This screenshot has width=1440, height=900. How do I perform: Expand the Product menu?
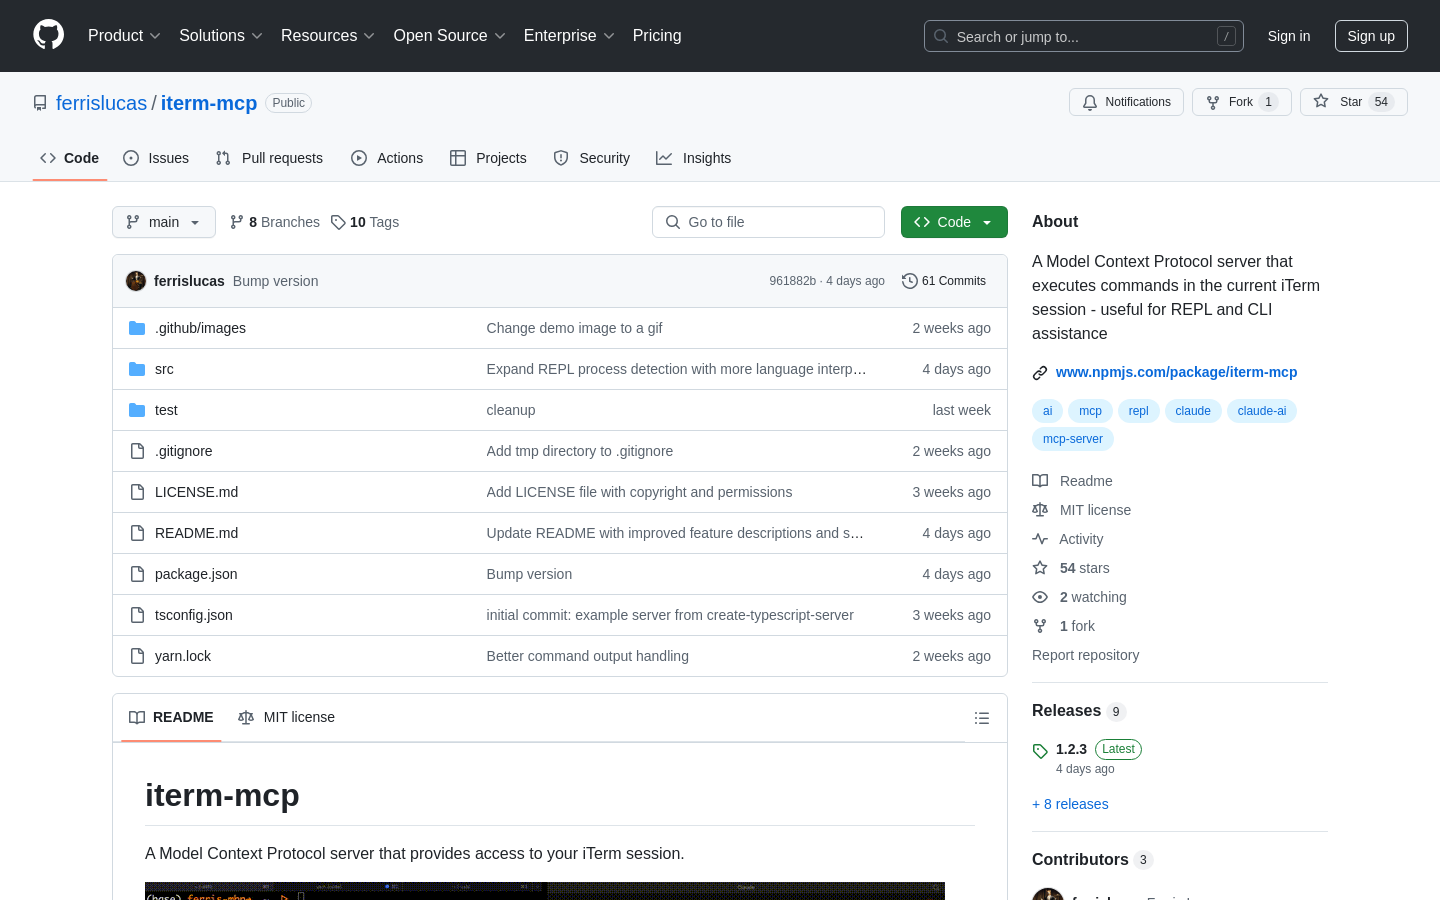pyautogui.click(x=124, y=36)
